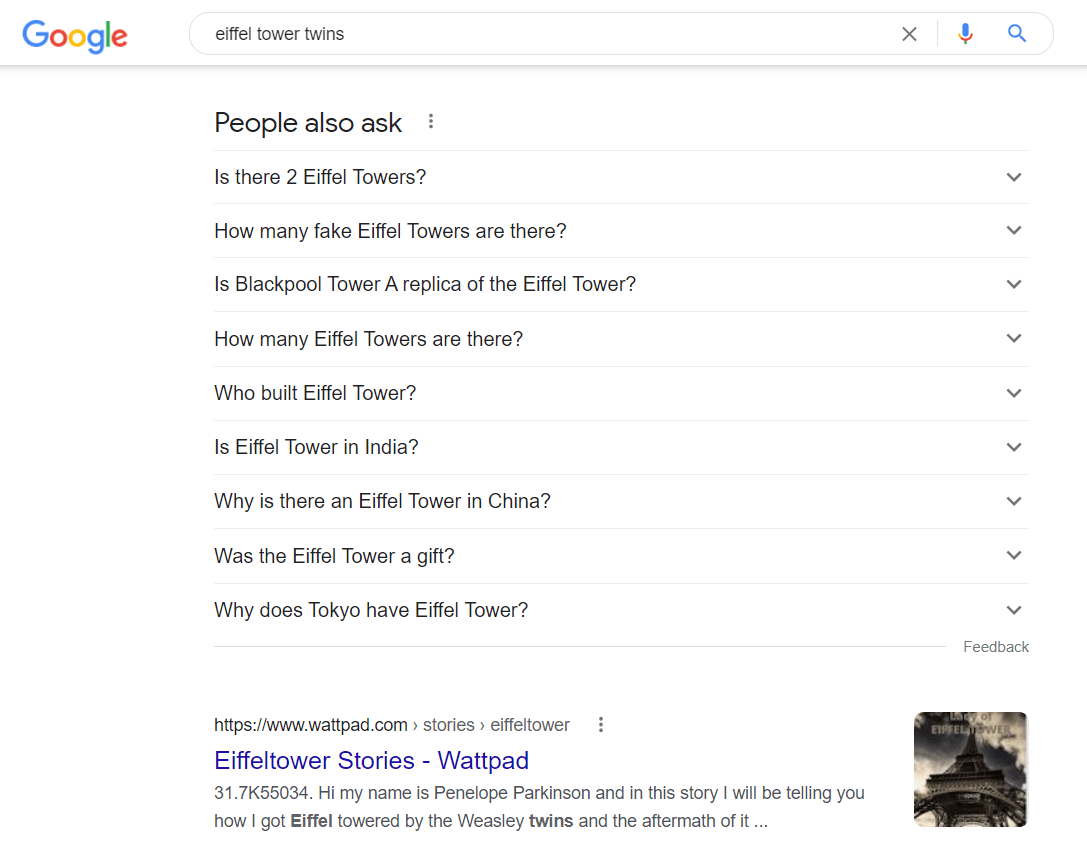
Task: Click the text 'Why does Tokyo have Eiffel Tower?'
Action: point(371,610)
